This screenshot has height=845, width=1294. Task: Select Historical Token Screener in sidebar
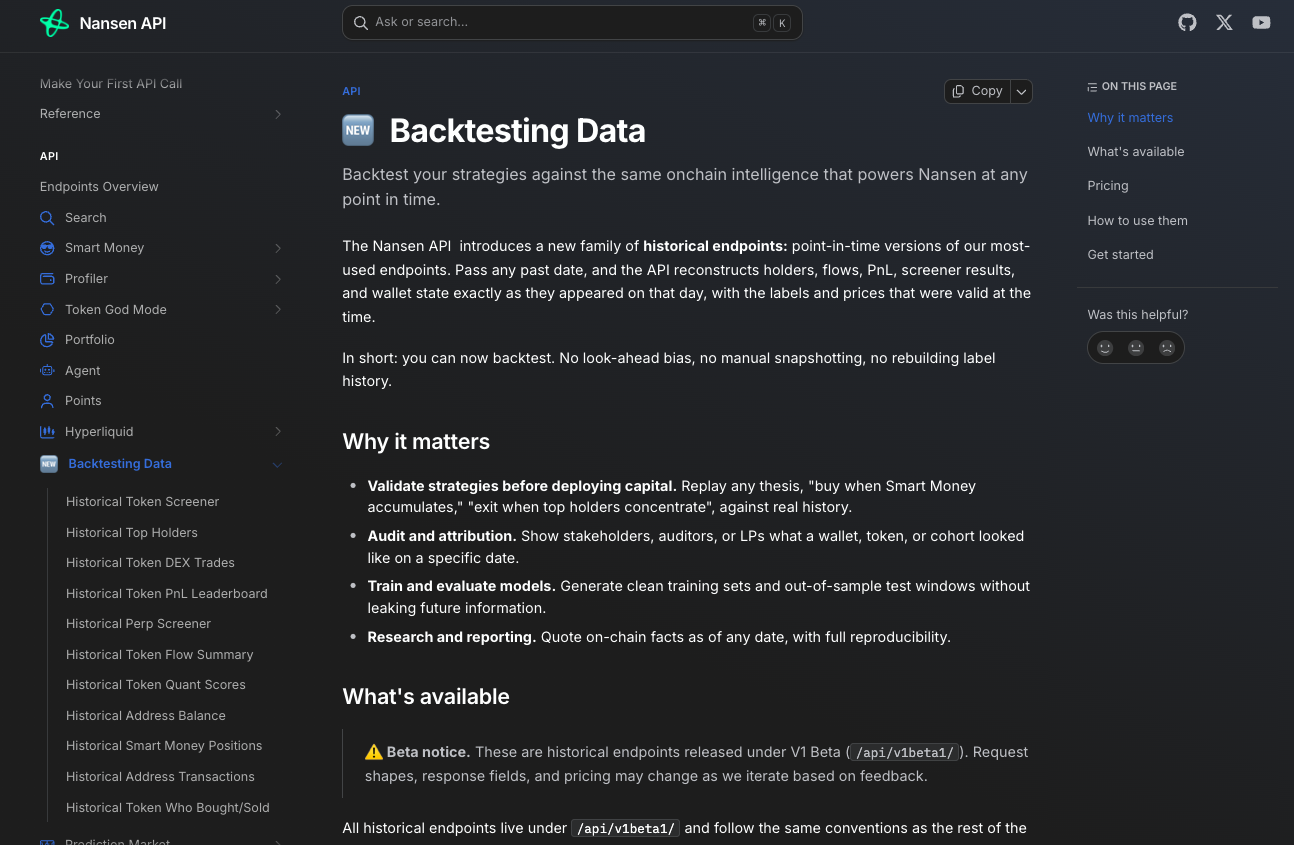point(142,502)
